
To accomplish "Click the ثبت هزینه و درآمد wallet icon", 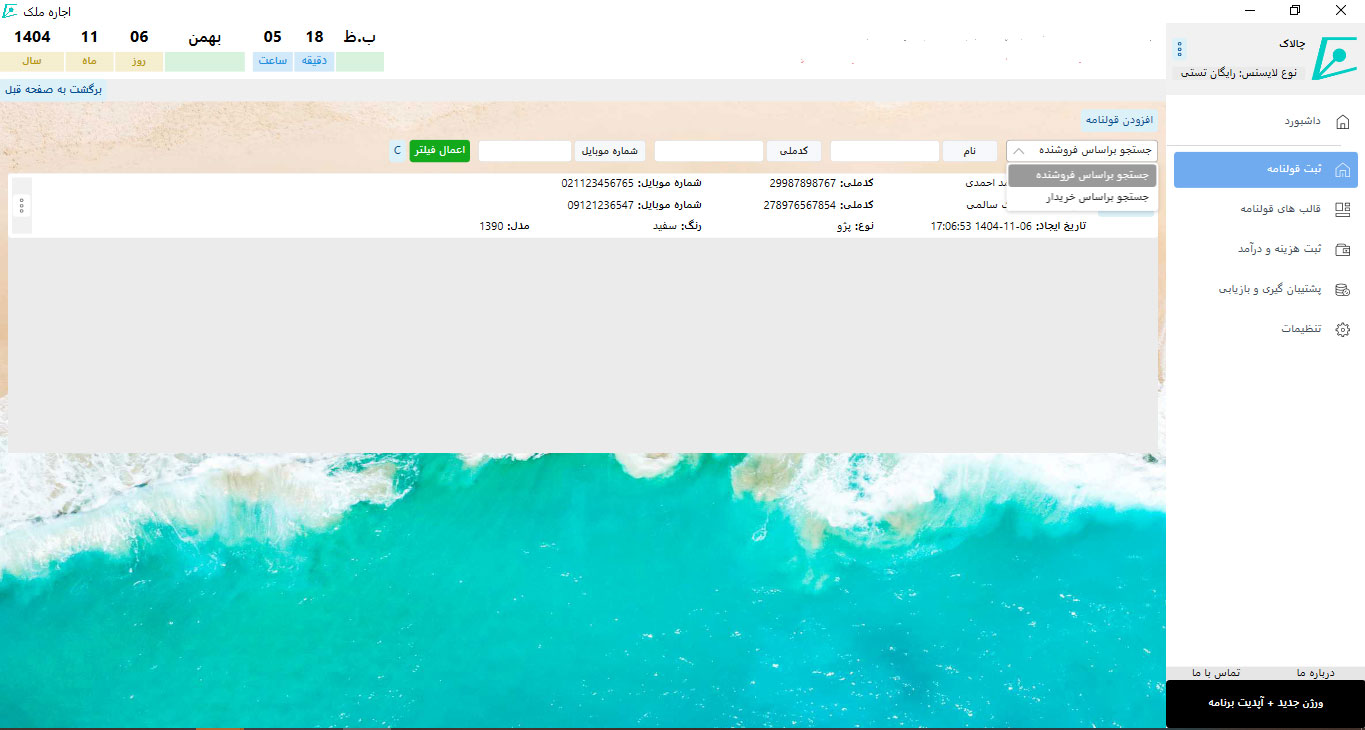I will (x=1342, y=249).
